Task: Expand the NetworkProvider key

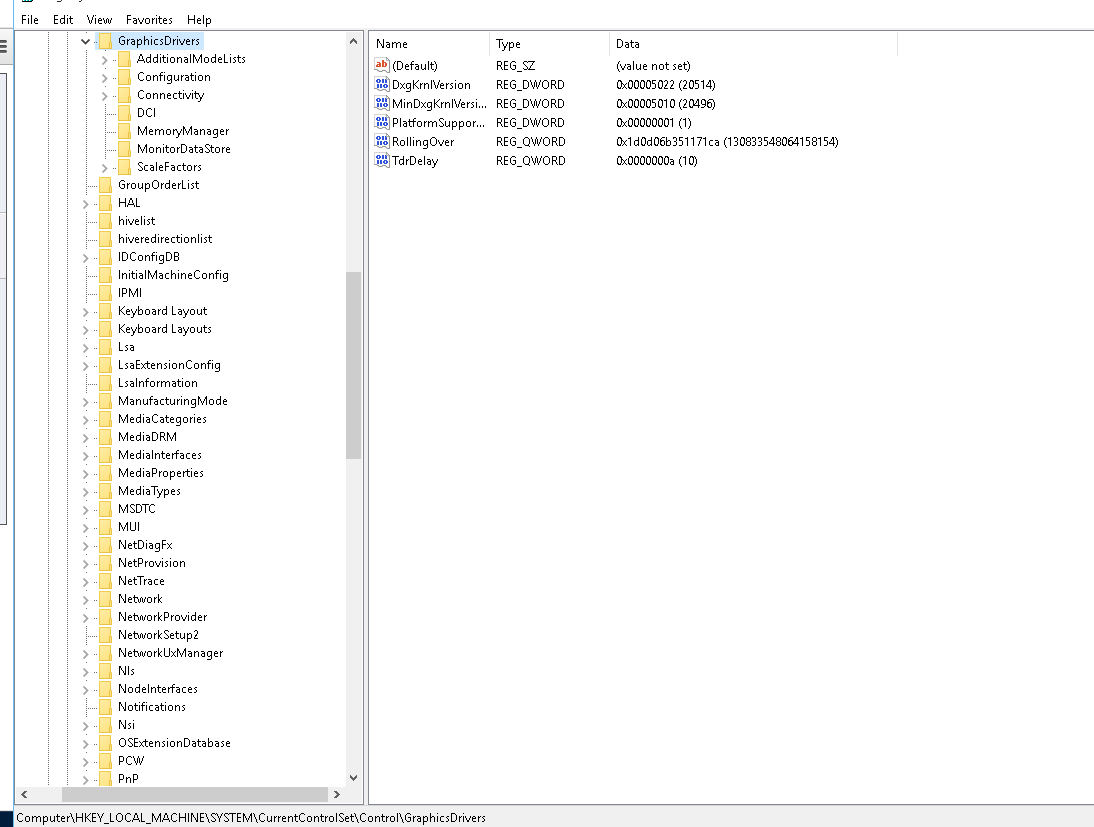Action: point(86,618)
